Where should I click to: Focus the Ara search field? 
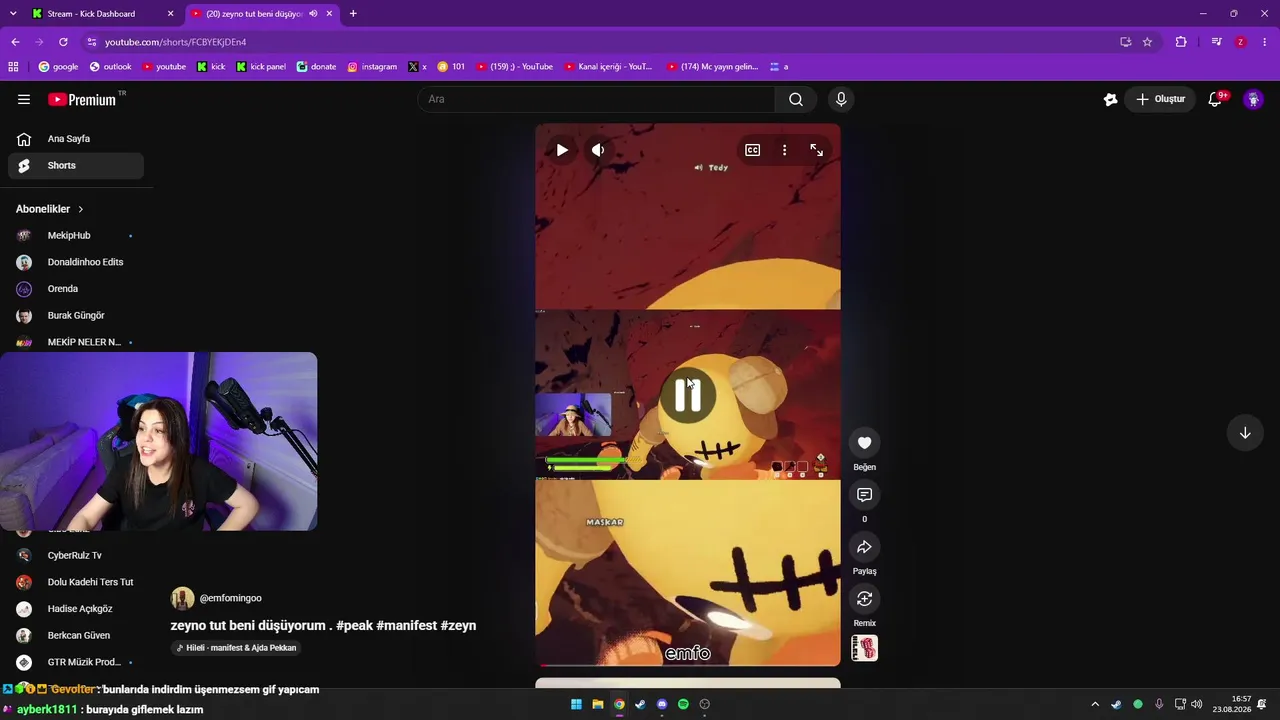point(597,99)
